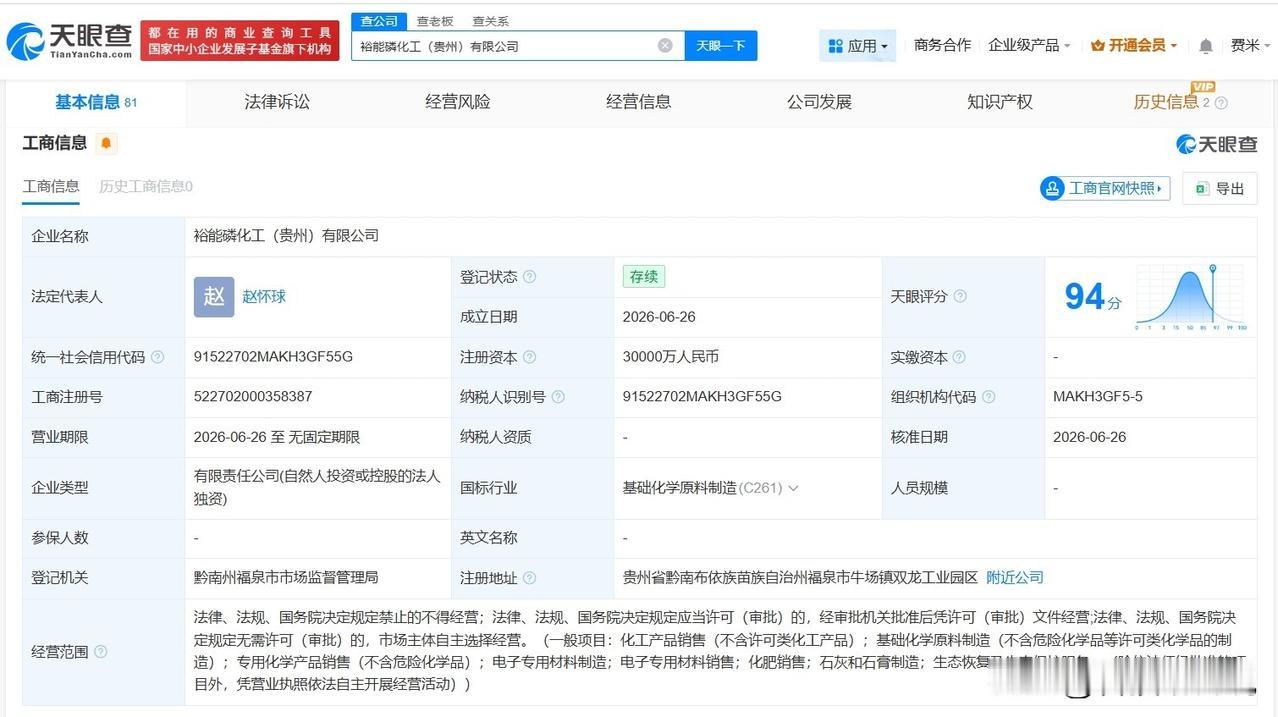Open notifications bell in top bar
The image size is (1278, 717).
[x=1206, y=46]
